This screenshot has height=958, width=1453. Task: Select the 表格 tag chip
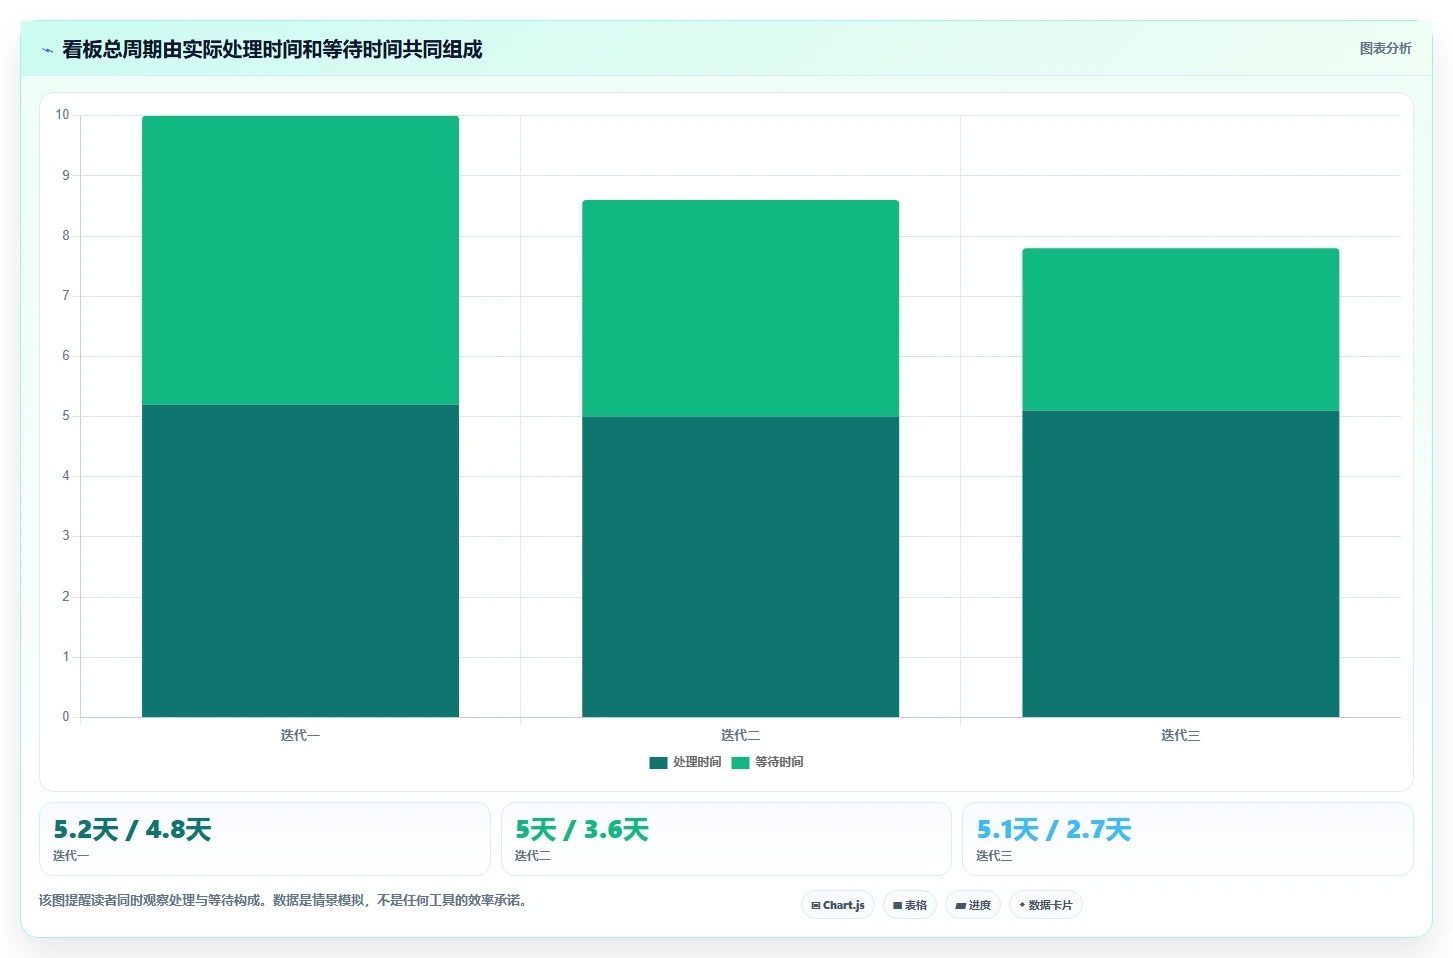910,905
